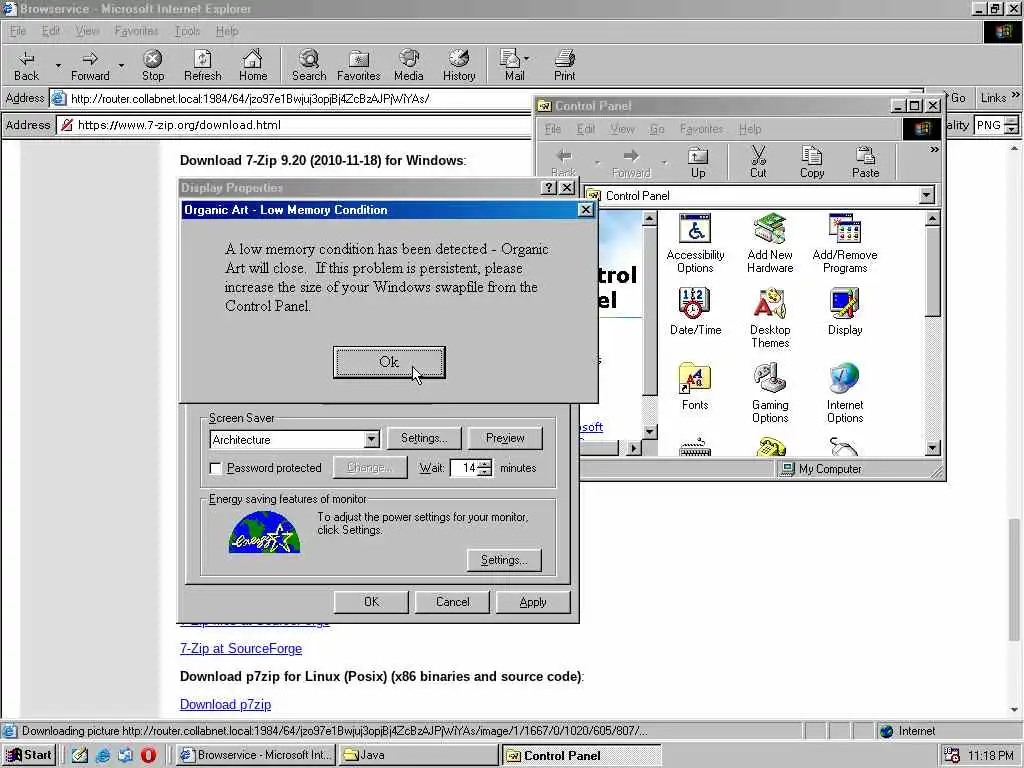This screenshot has width=1024, height=768.
Task: Open the Screen Saver Architecture dropdown
Action: point(371,440)
